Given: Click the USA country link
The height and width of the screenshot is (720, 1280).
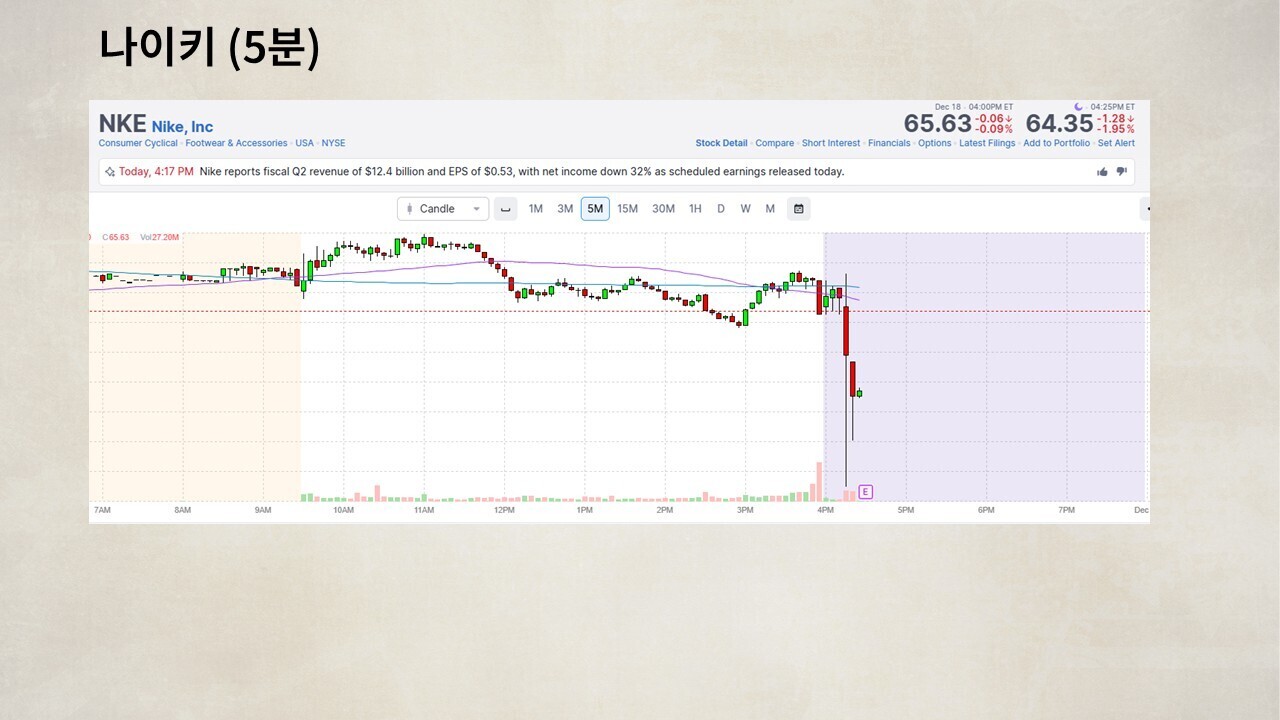Looking at the screenshot, I should (x=304, y=143).
